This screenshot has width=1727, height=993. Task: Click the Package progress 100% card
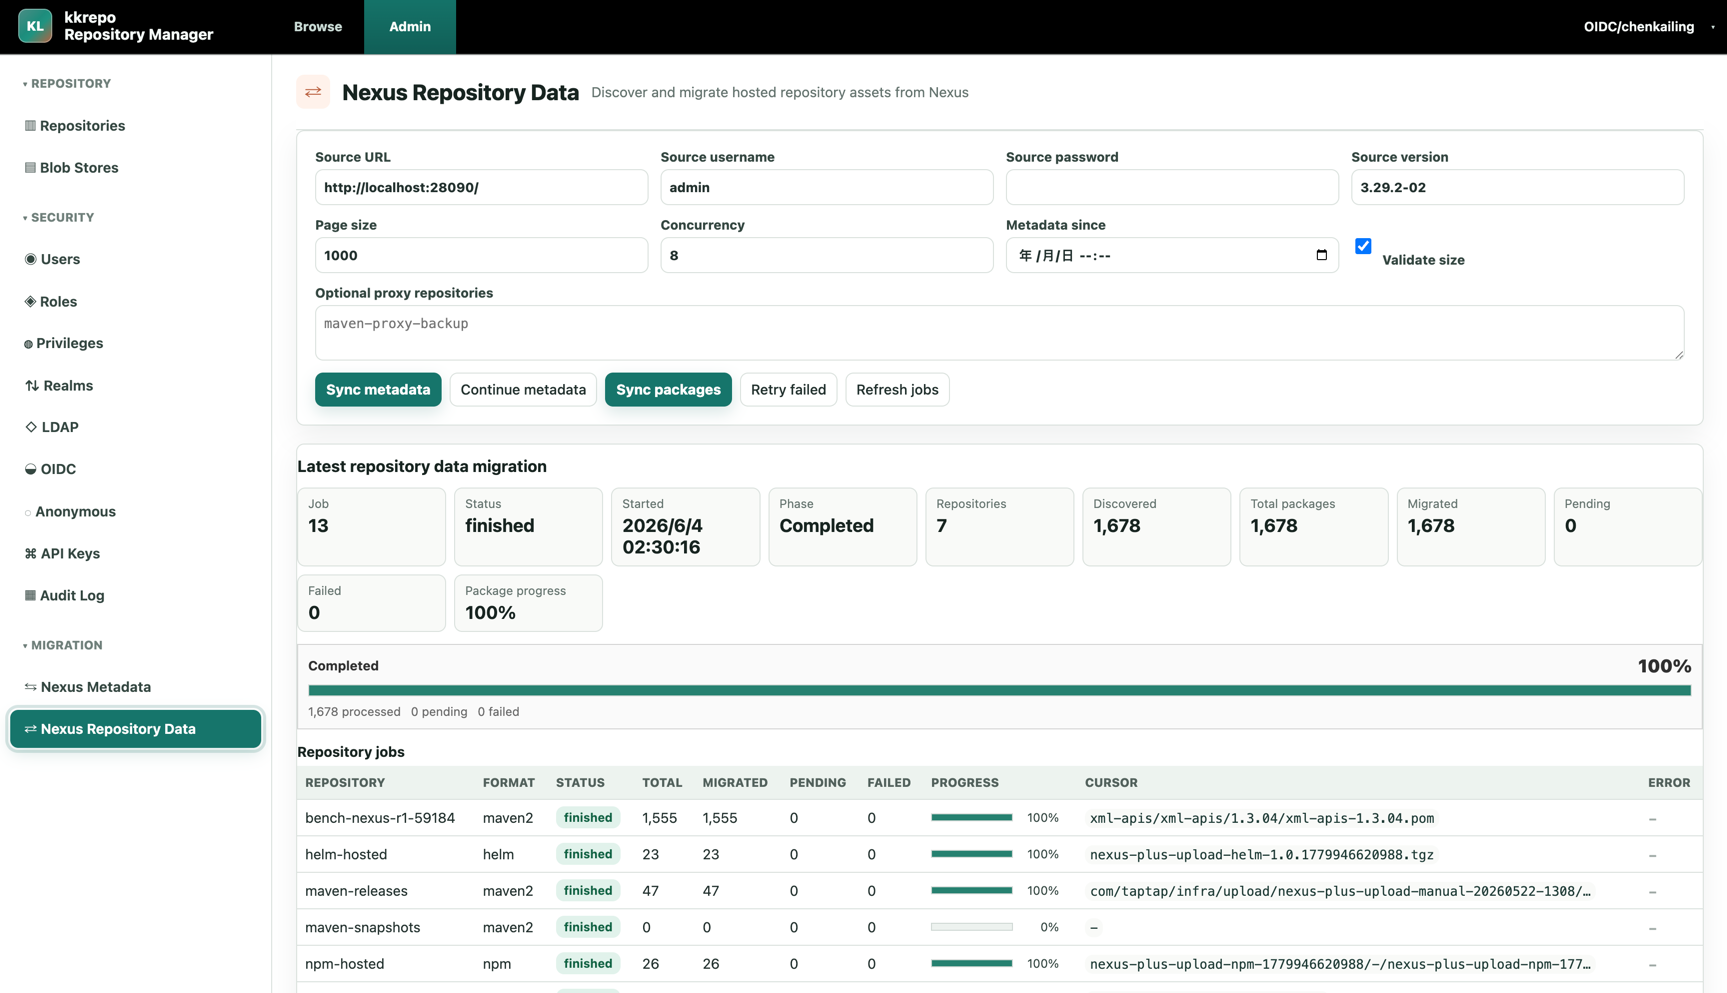(x=528, y=603)
